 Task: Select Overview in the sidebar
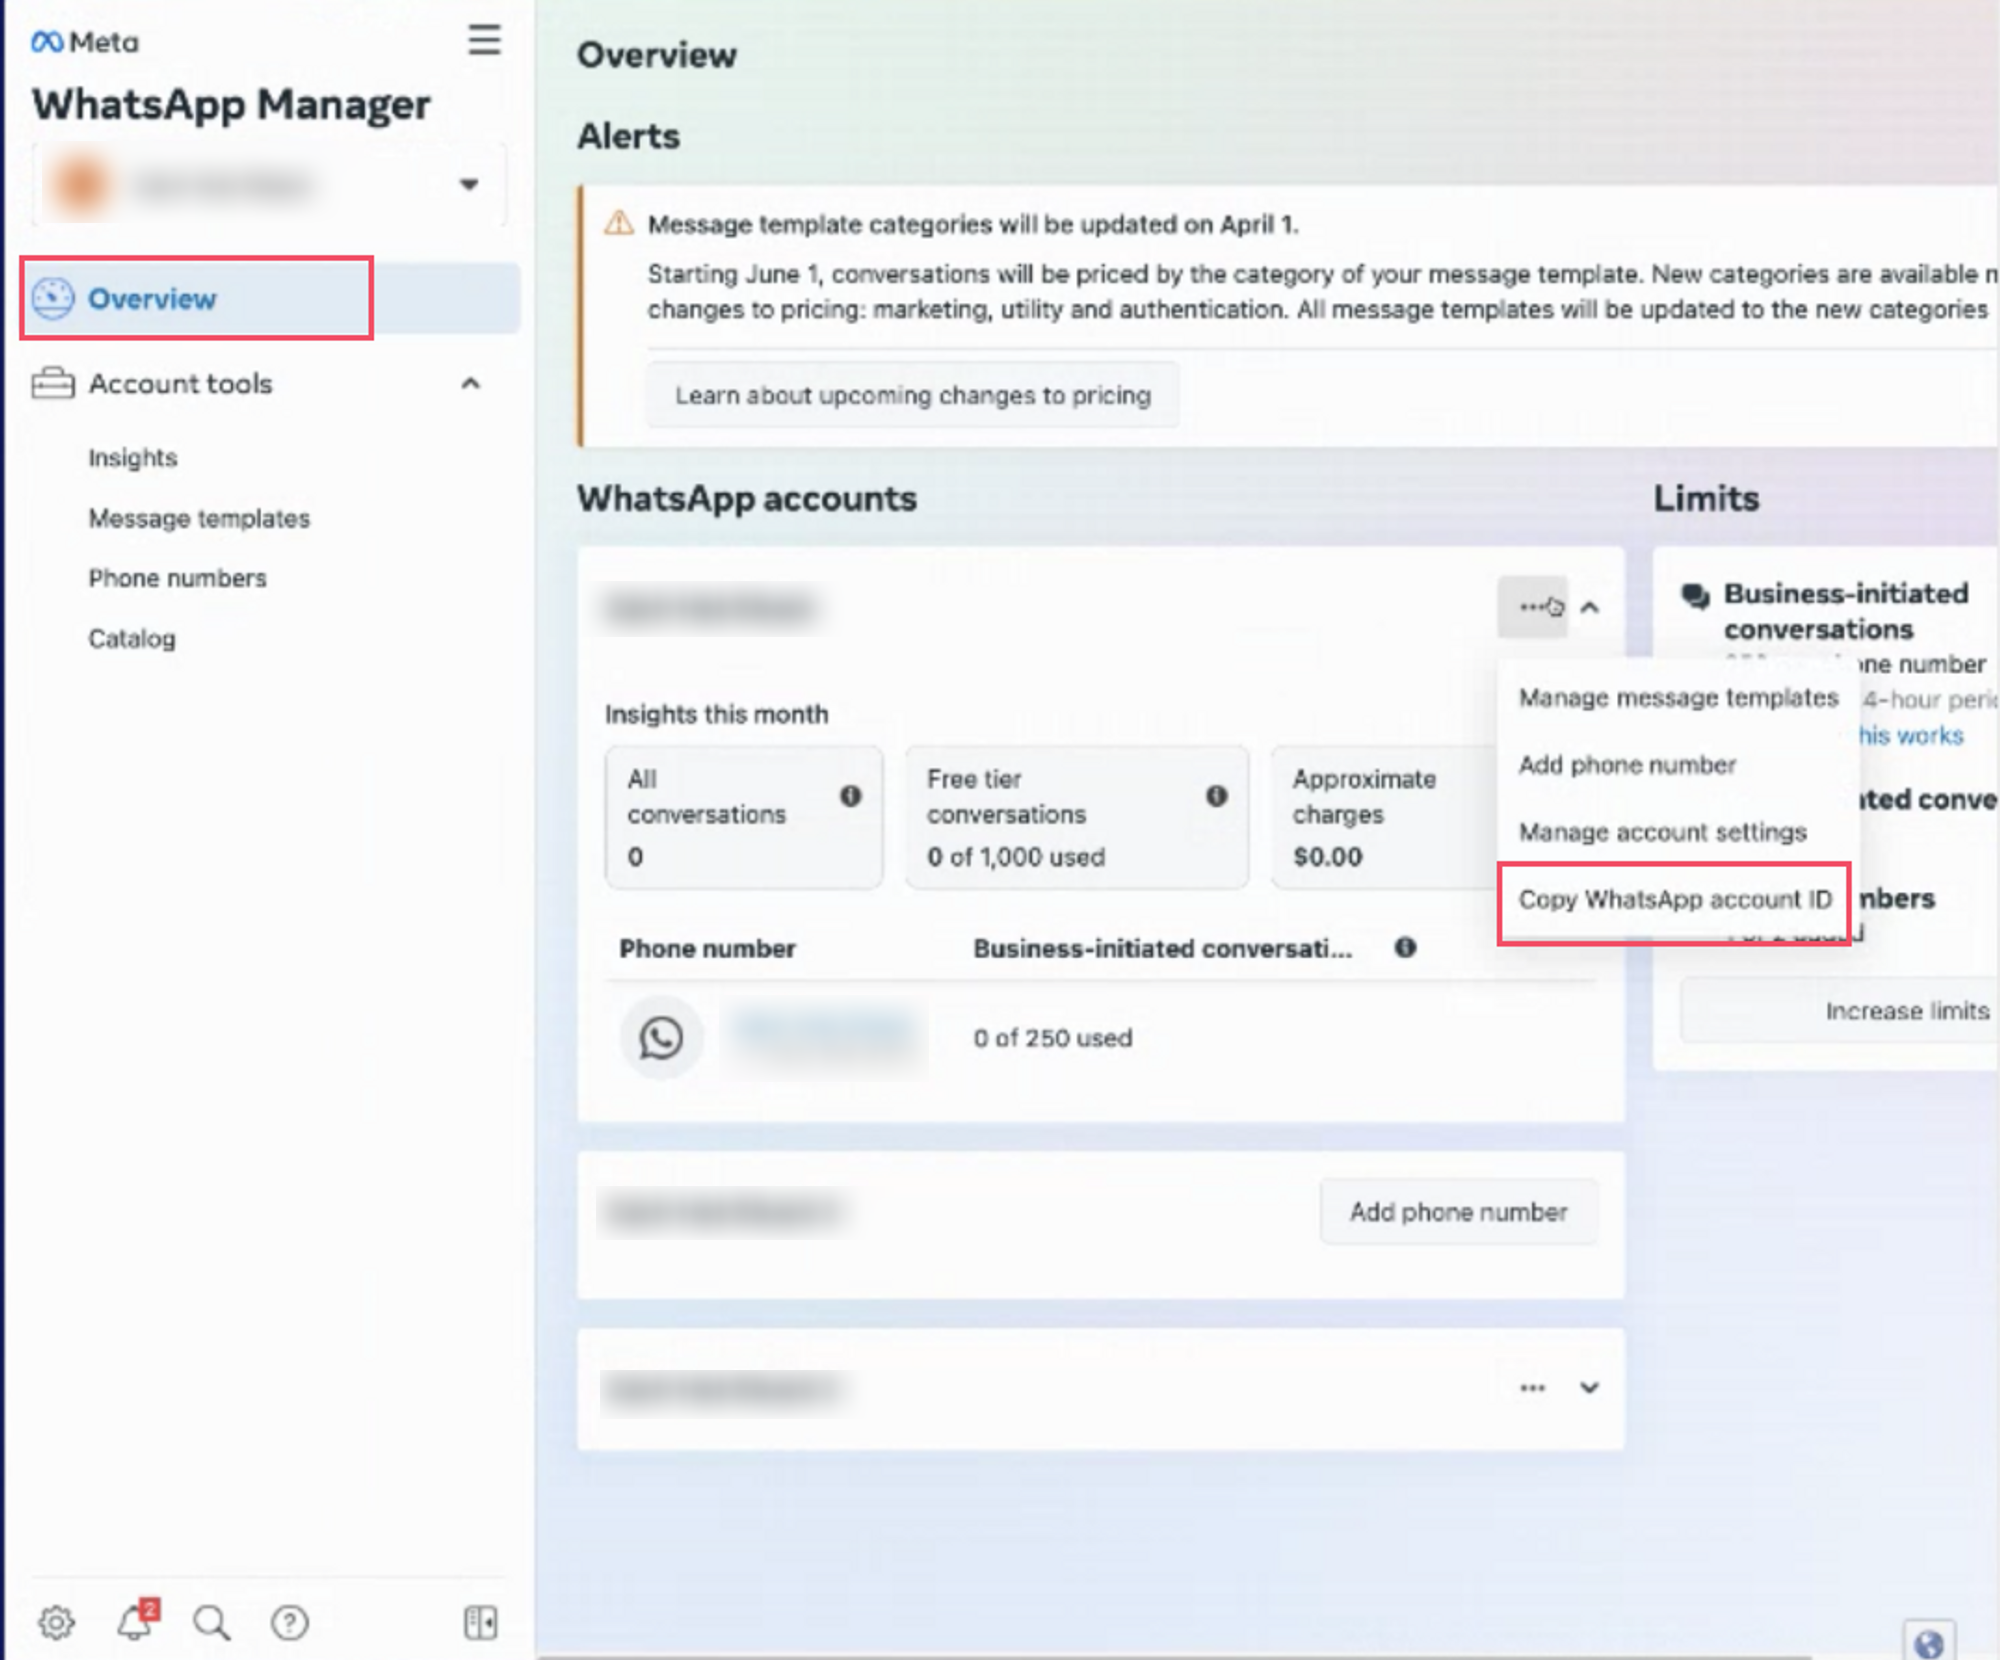click(272, 298)
